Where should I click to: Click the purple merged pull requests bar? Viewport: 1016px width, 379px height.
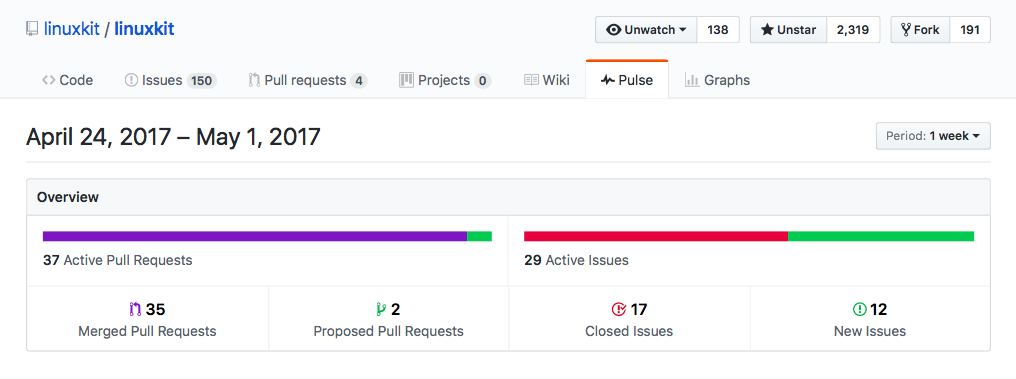click(x=255, y=236)
